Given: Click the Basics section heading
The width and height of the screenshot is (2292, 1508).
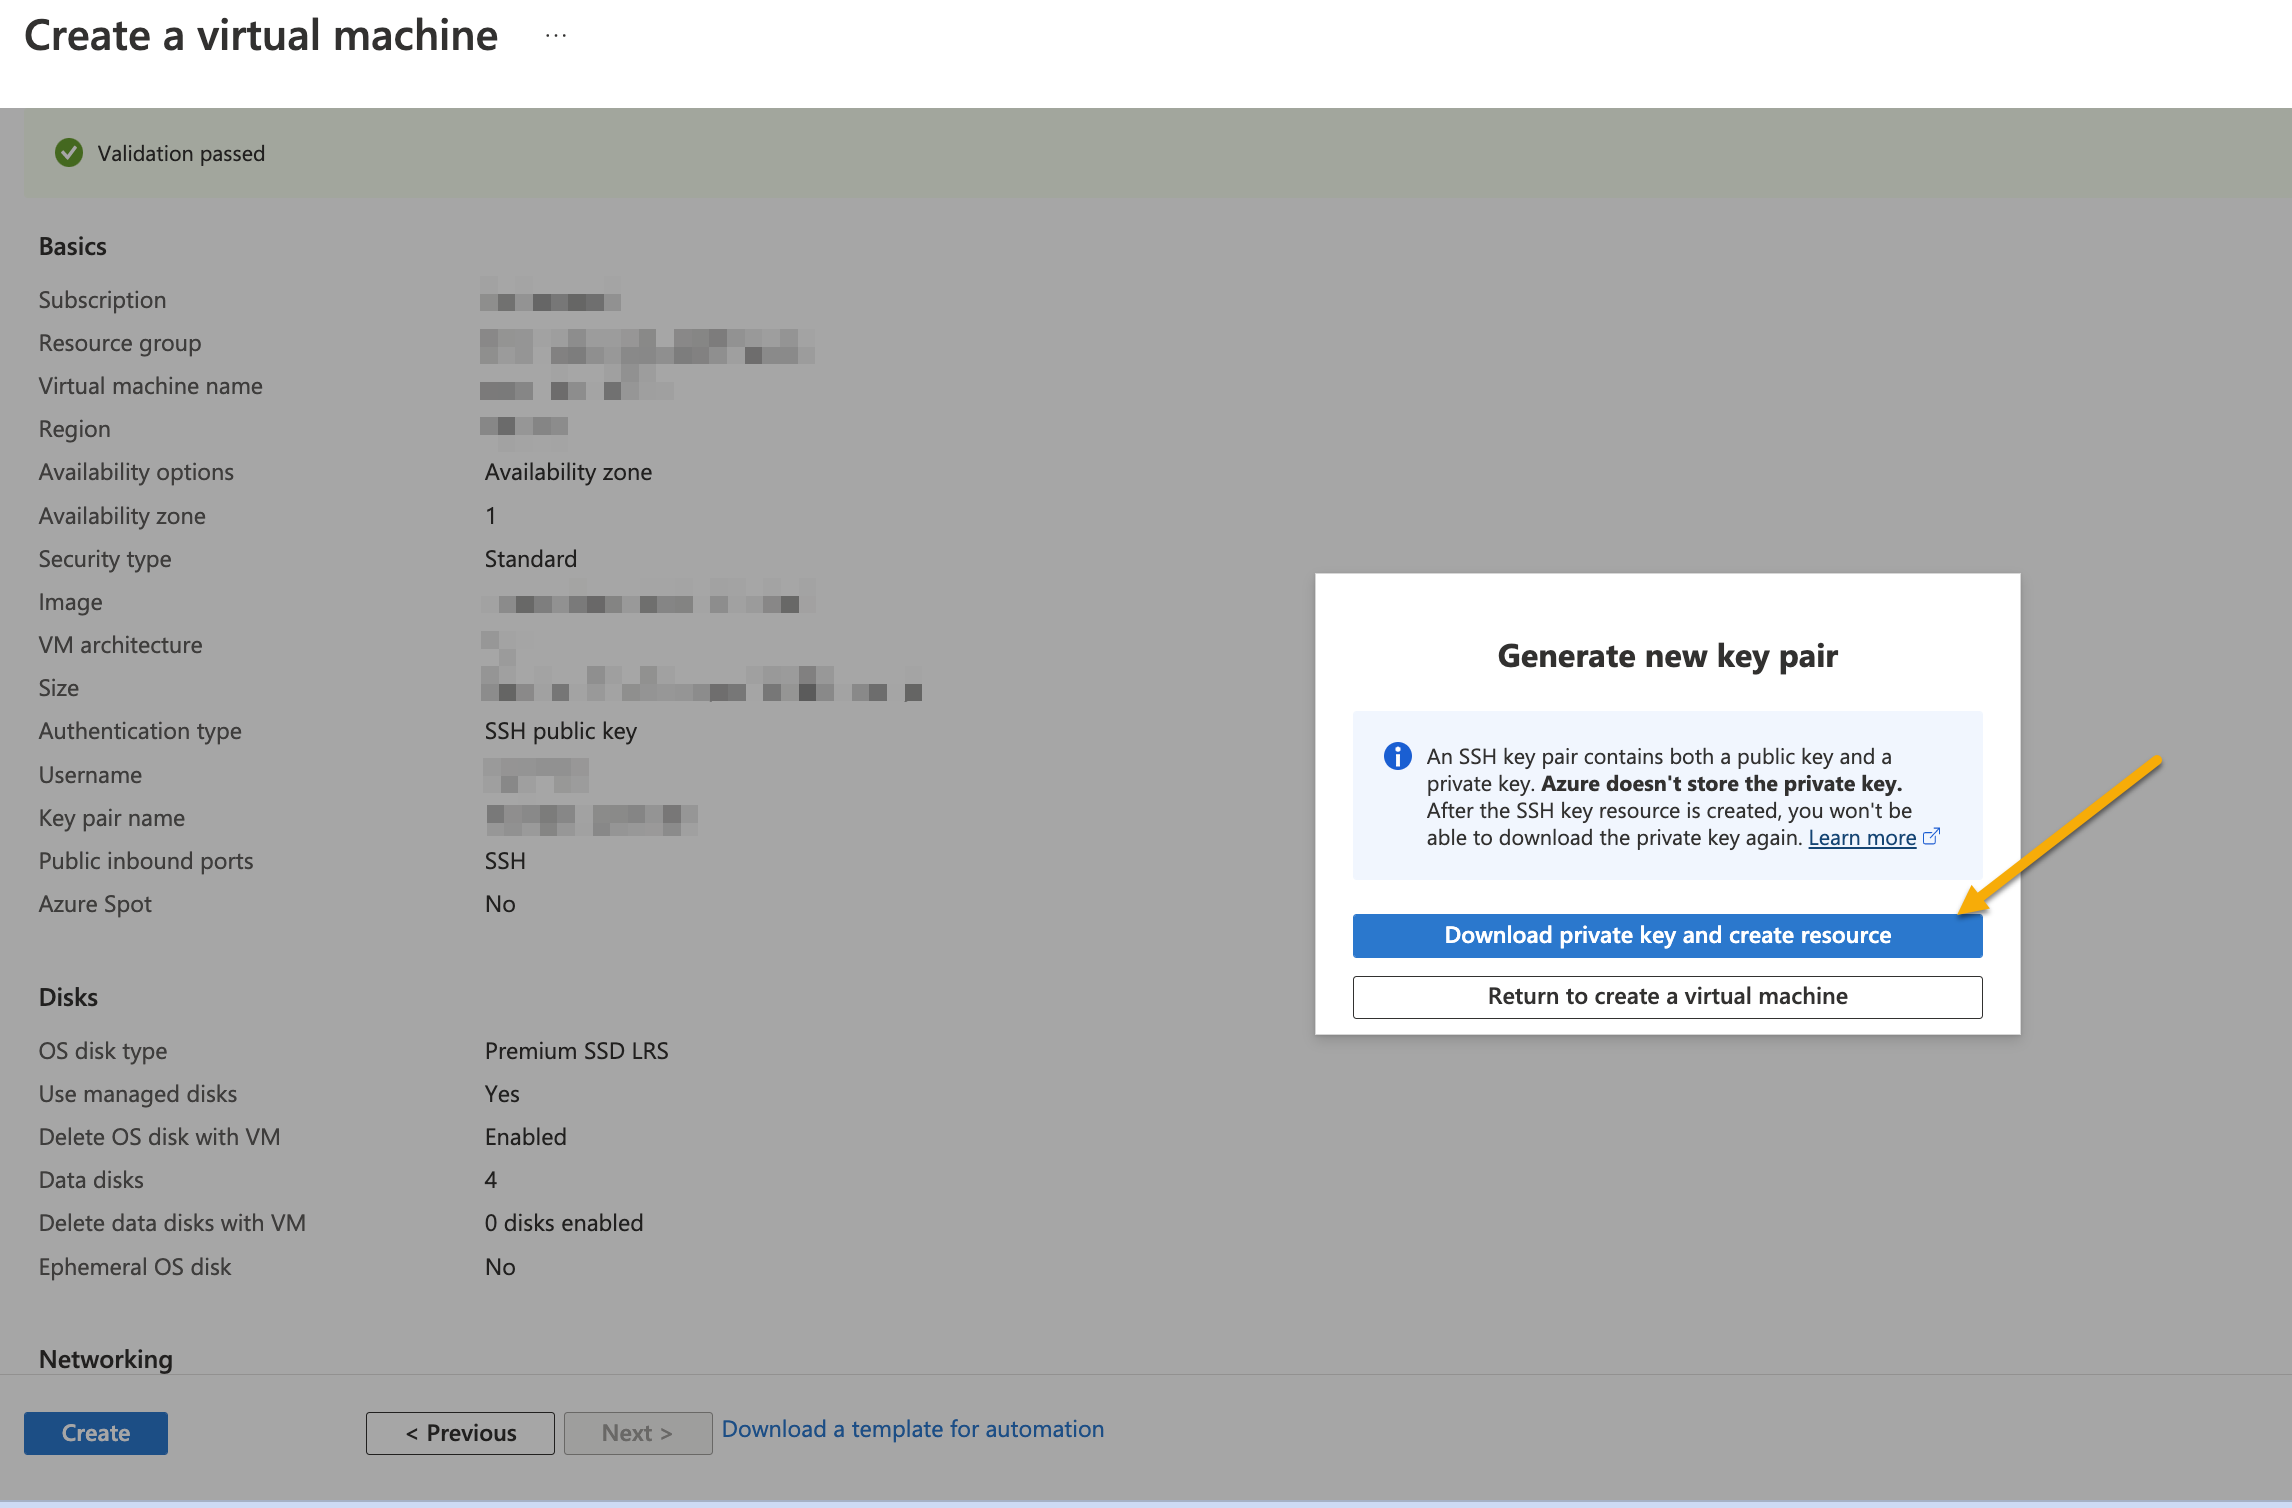Looking at the screenshot, I should click(x=73, y=246).
